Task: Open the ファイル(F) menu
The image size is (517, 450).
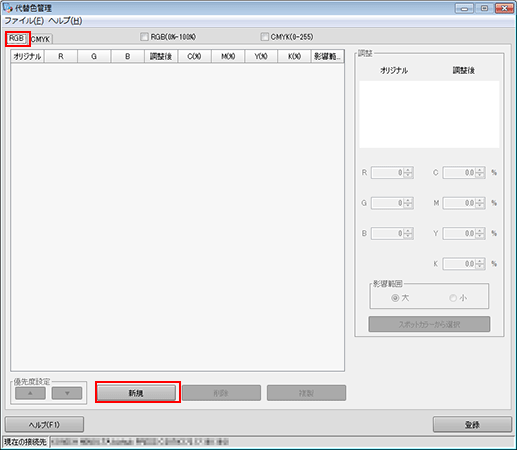Action: [x=24, y=21]
